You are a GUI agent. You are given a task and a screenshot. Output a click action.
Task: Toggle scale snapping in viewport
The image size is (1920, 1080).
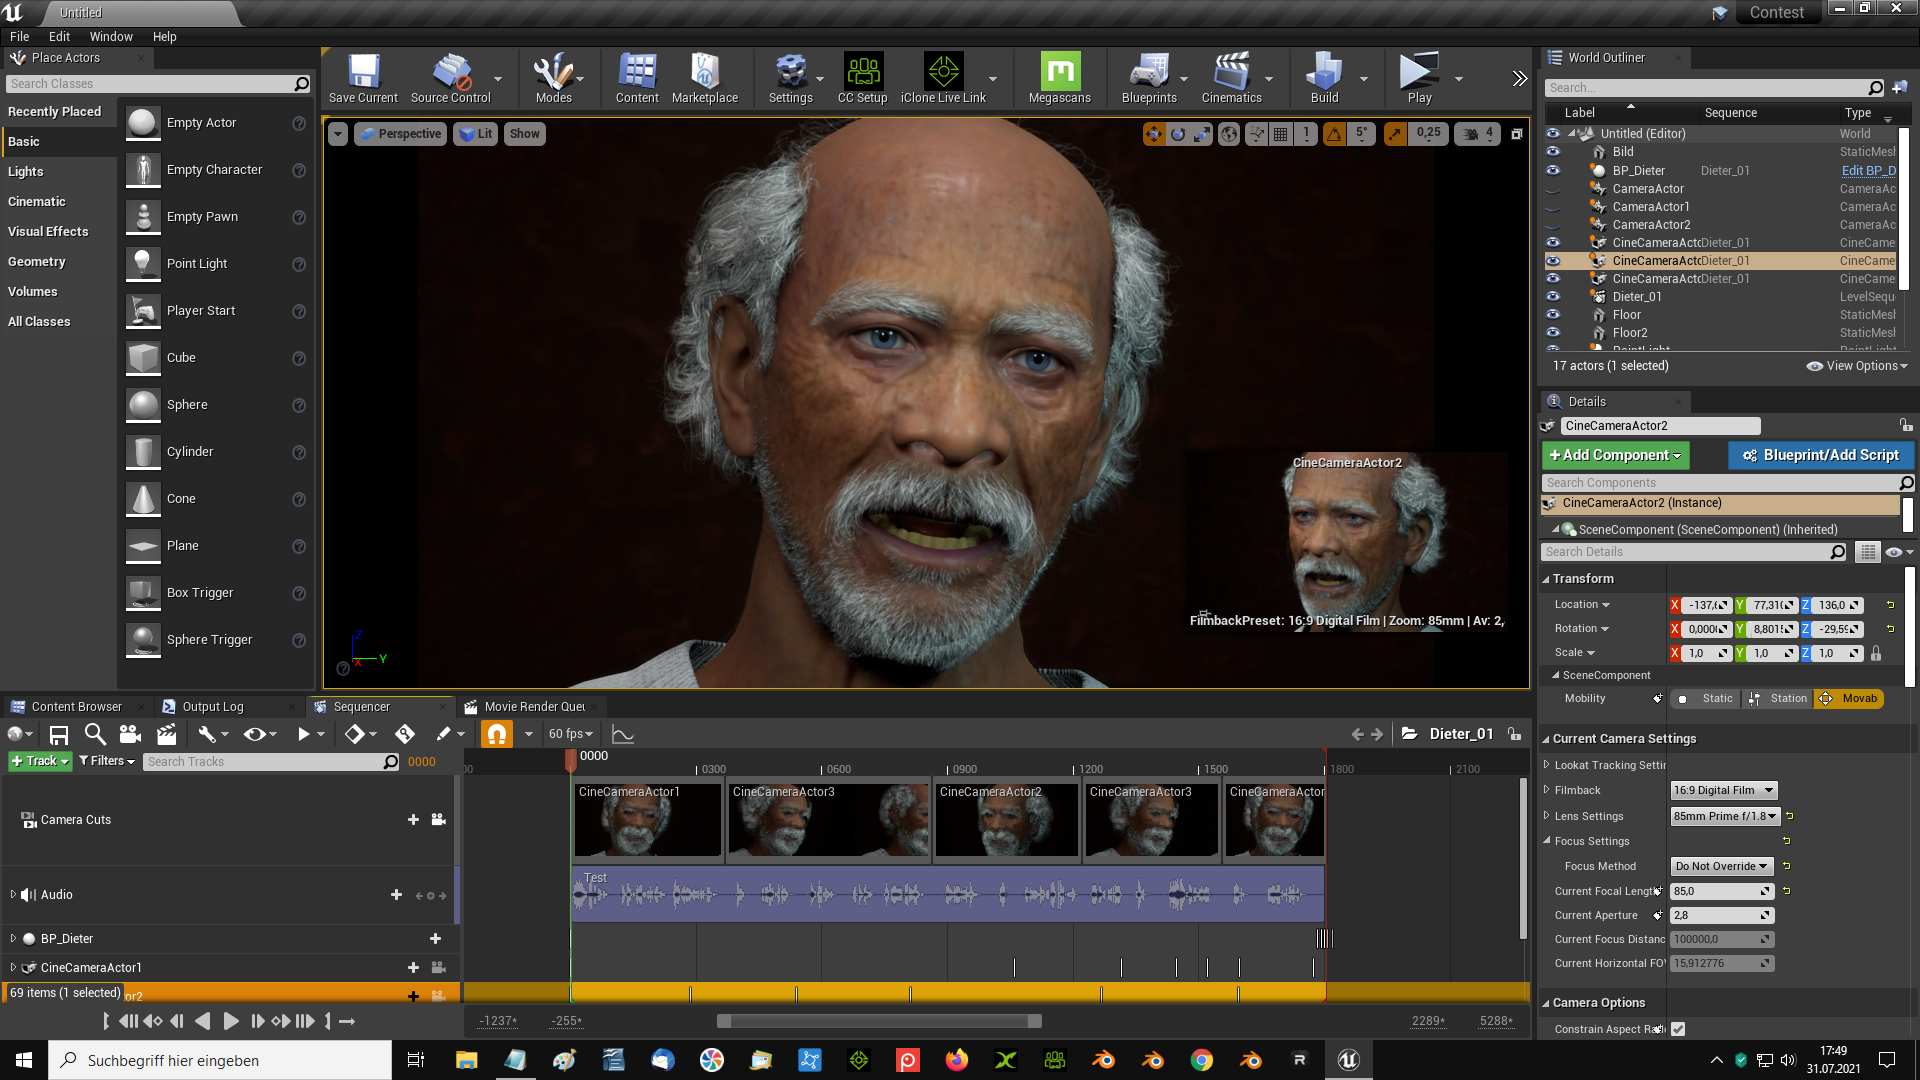pos(1394,133)
